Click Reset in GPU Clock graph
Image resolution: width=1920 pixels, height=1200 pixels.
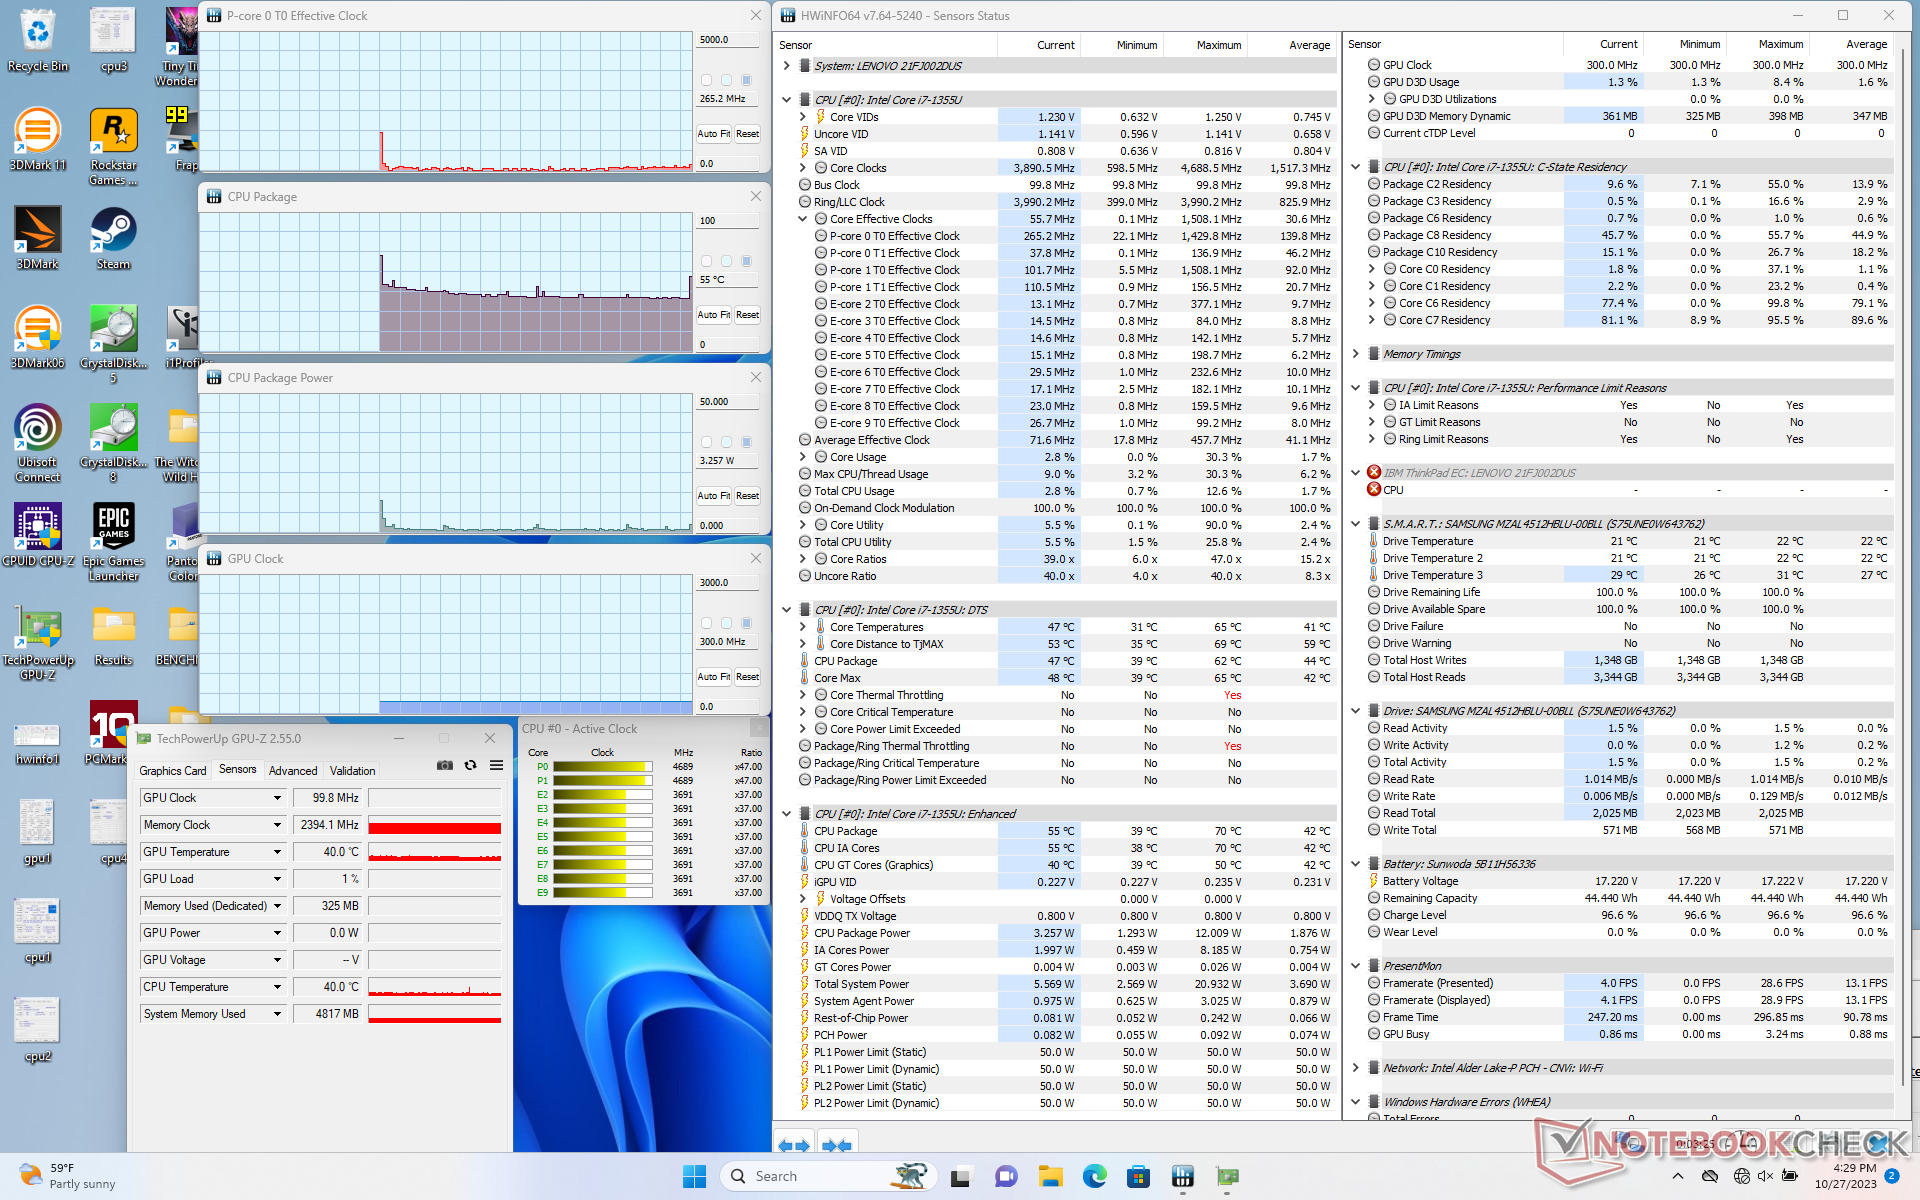(747, 677)
